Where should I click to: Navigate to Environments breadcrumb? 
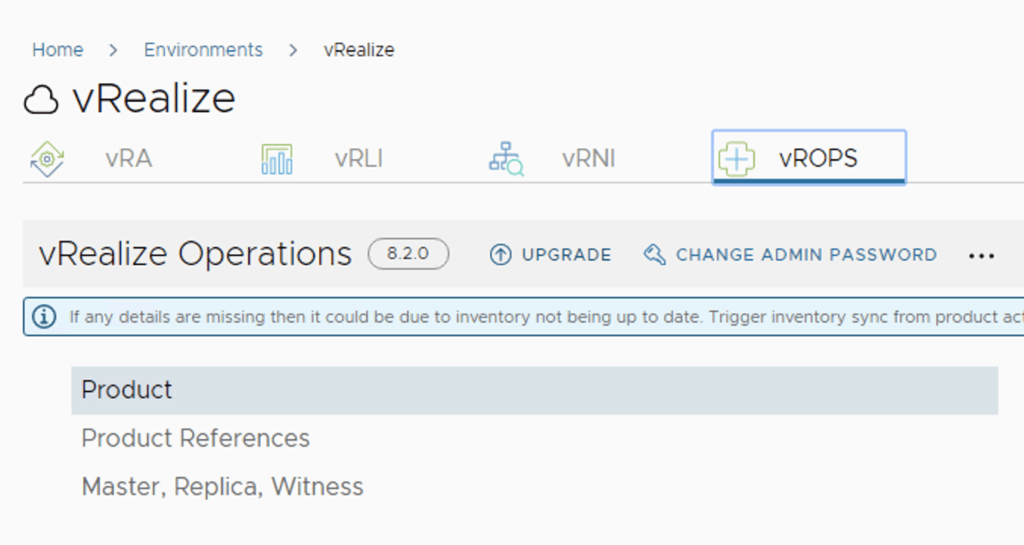click(203, 50)
